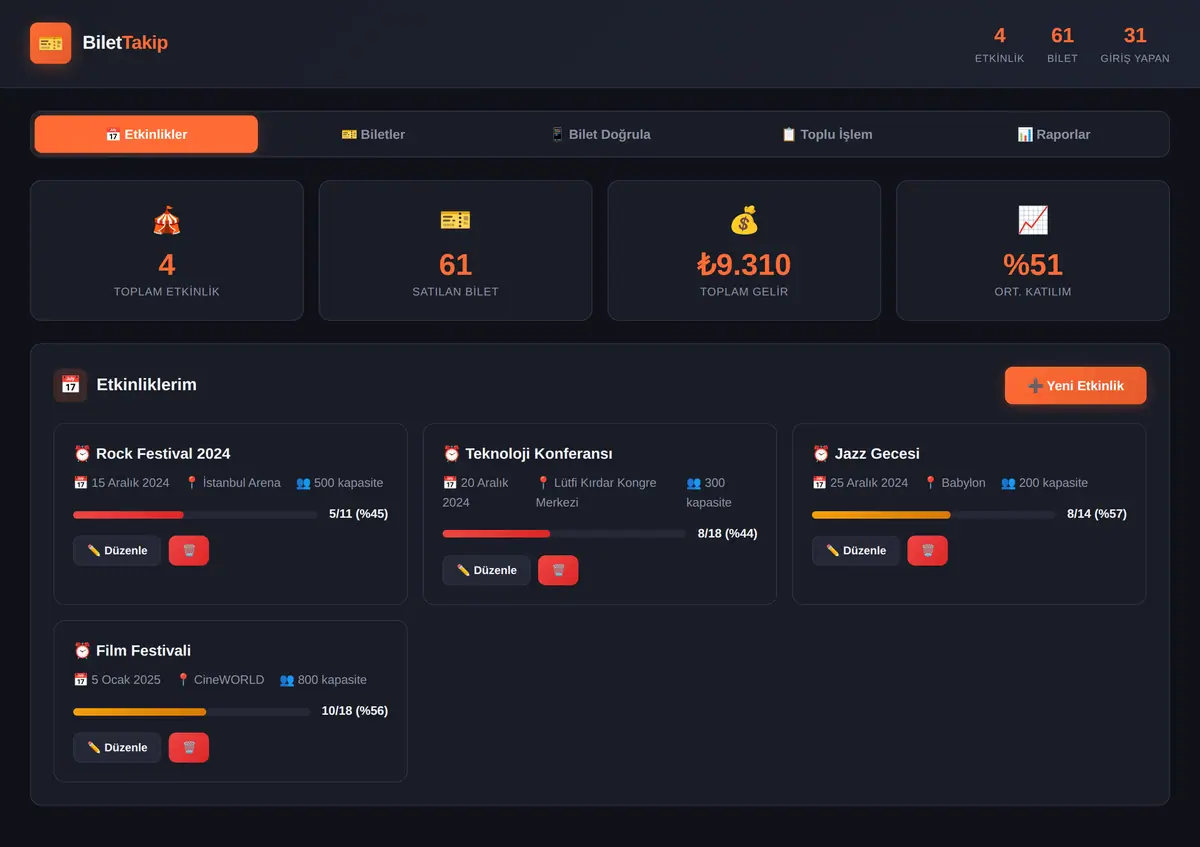Click the location pin icon next to CineWORLD
This screenshot has height=847, width=1200.
coord(183,680)
